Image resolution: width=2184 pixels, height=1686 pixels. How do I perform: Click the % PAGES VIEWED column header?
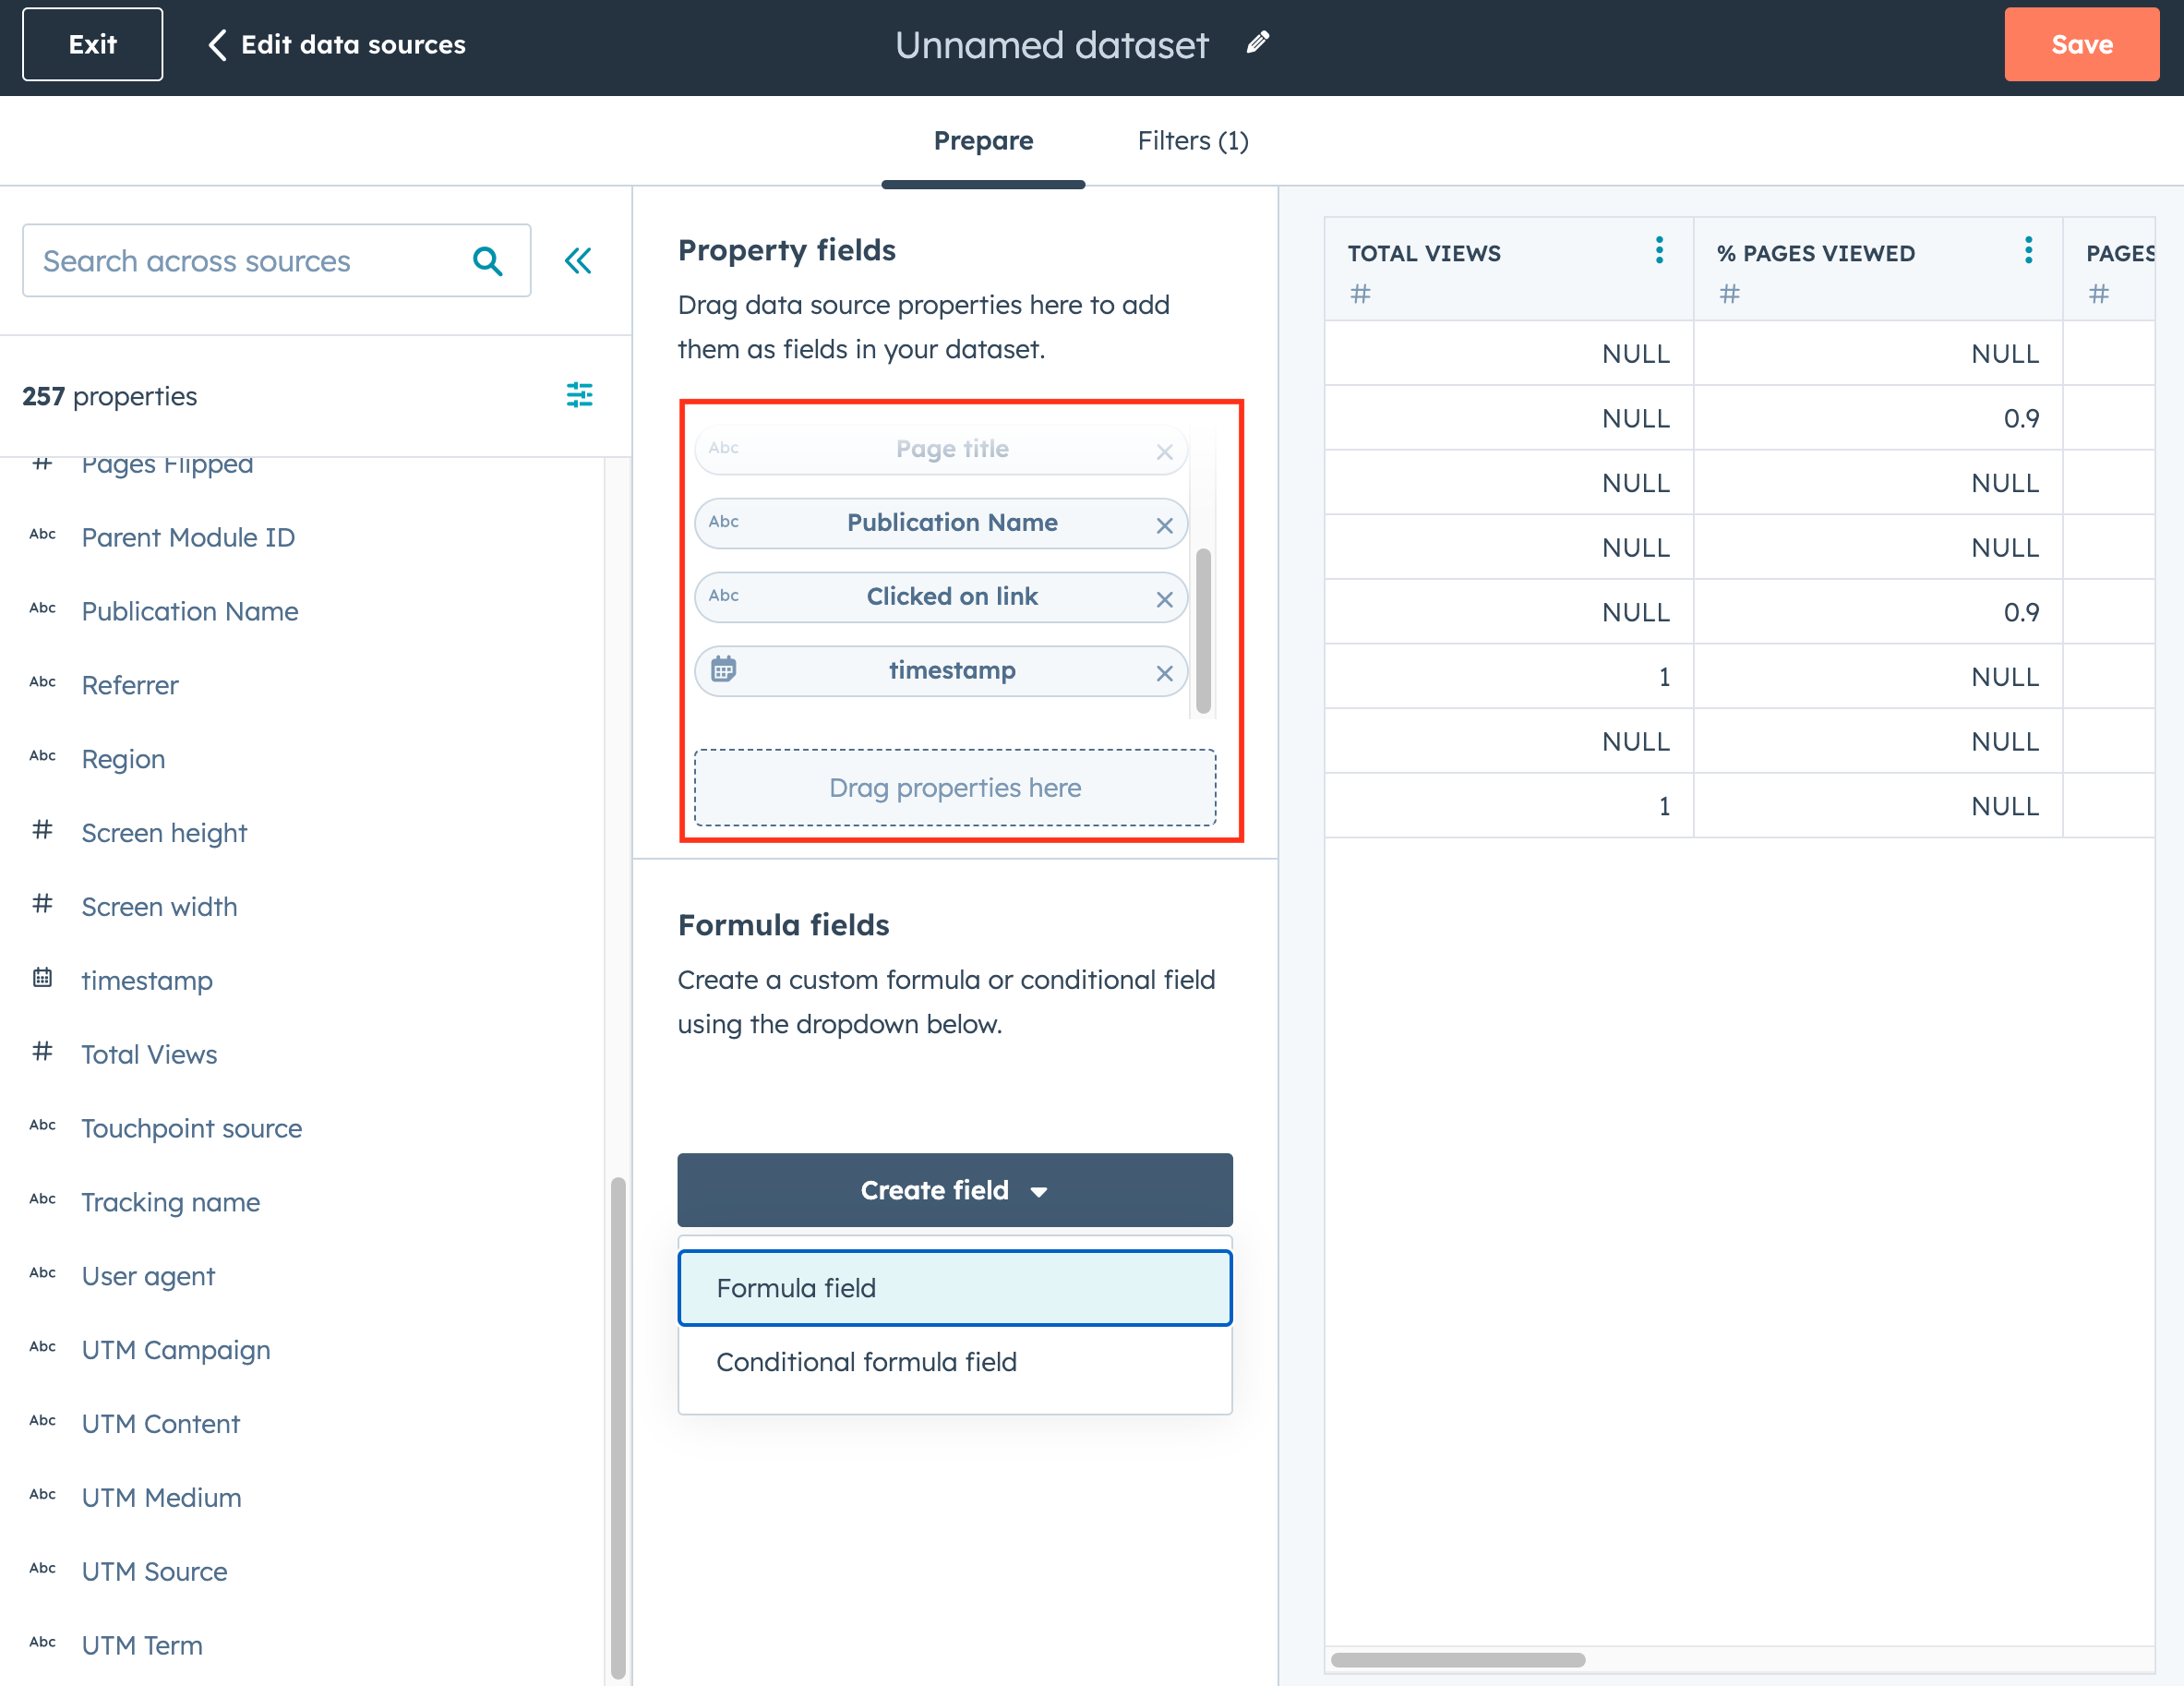coord(1815,253)
